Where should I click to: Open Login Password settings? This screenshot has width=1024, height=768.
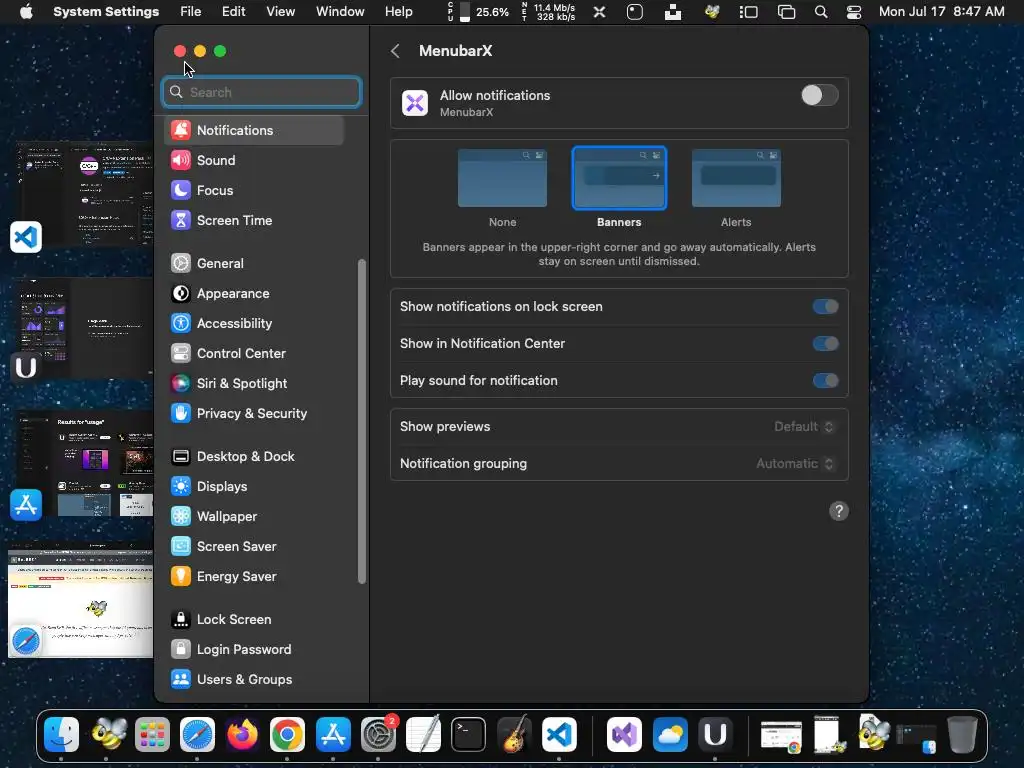coord(254,650)
